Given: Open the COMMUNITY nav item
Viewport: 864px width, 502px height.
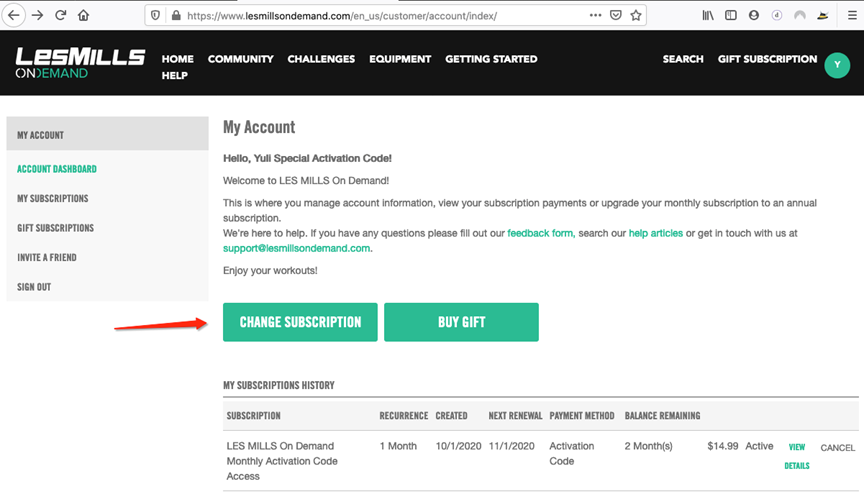Looking at the screenshot, I should (x=241, y=59).
